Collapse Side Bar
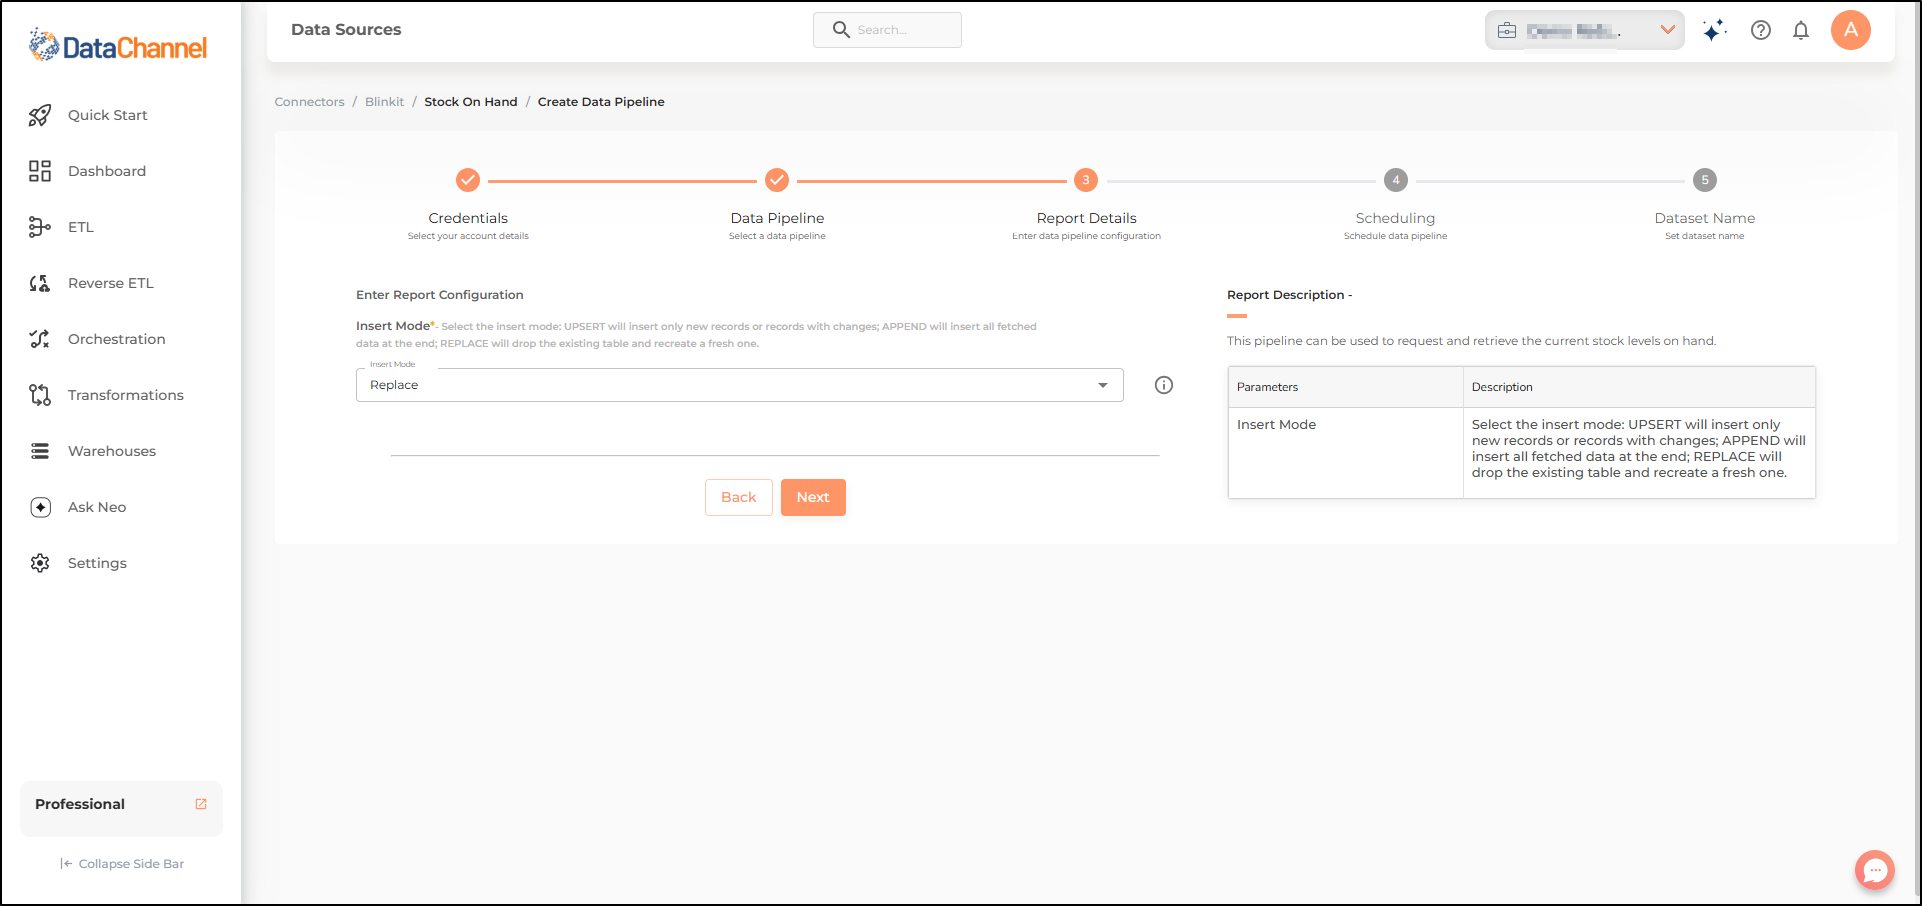This screenshot has width=1922, height=906. [x=122, y=864]
